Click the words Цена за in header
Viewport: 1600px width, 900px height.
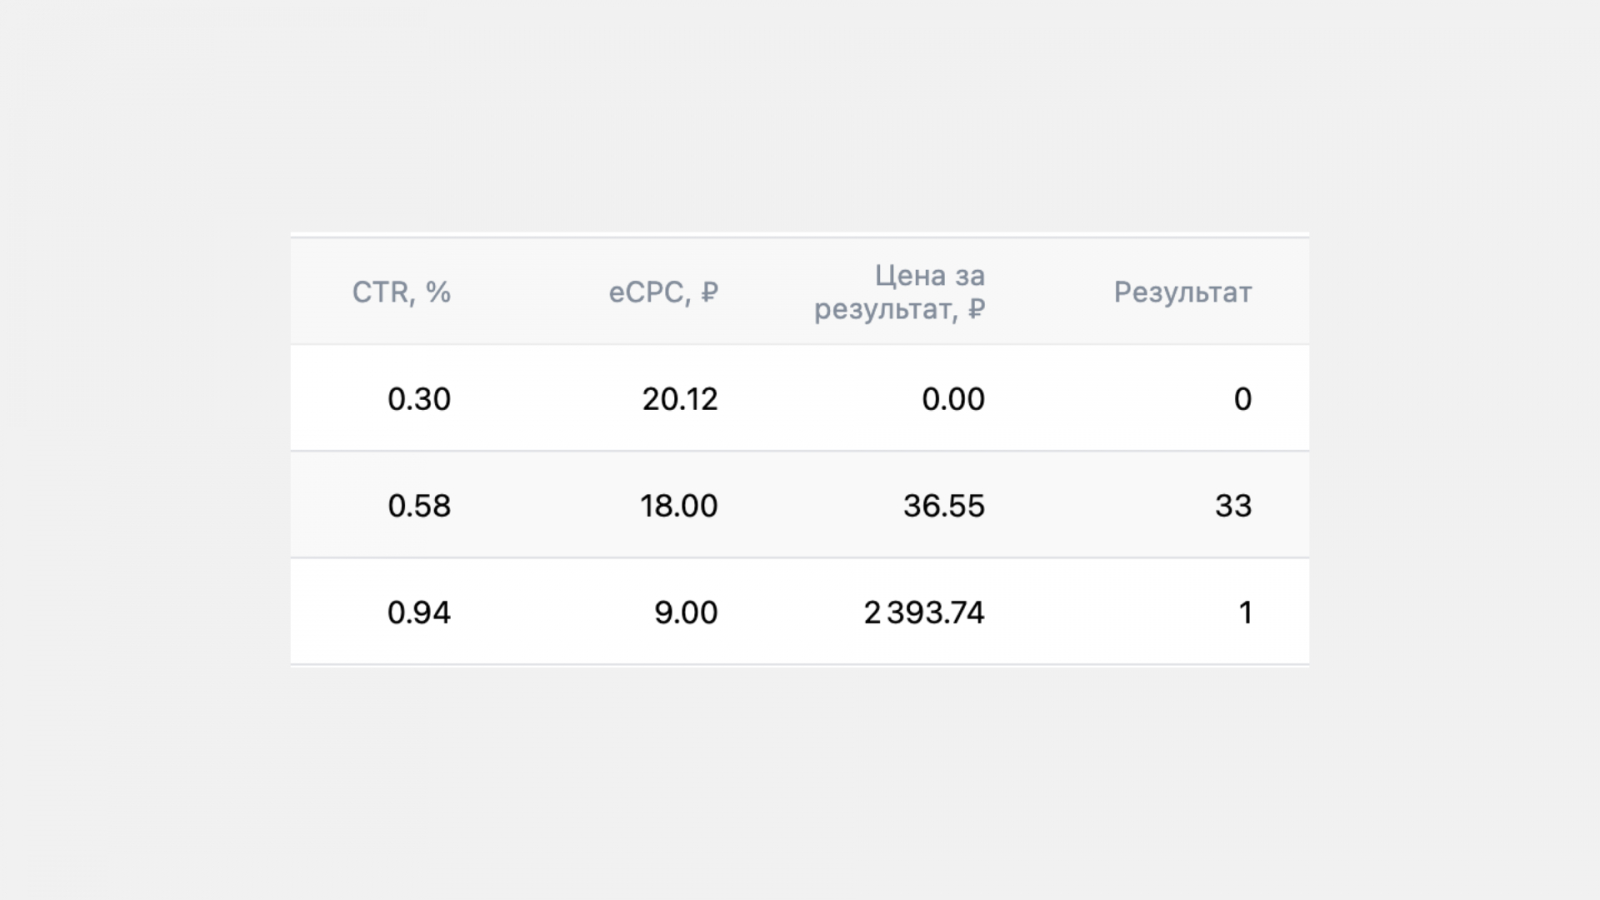pyautogui.click(x=930, y=275)
